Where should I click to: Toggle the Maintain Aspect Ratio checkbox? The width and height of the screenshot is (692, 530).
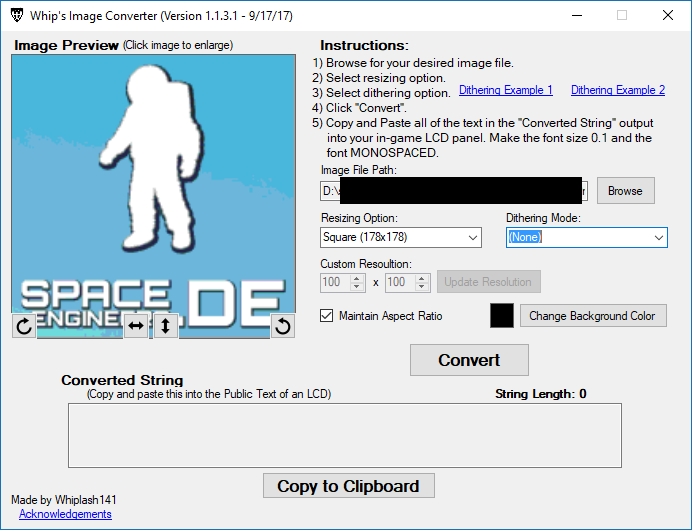click(x=327, y=316)
